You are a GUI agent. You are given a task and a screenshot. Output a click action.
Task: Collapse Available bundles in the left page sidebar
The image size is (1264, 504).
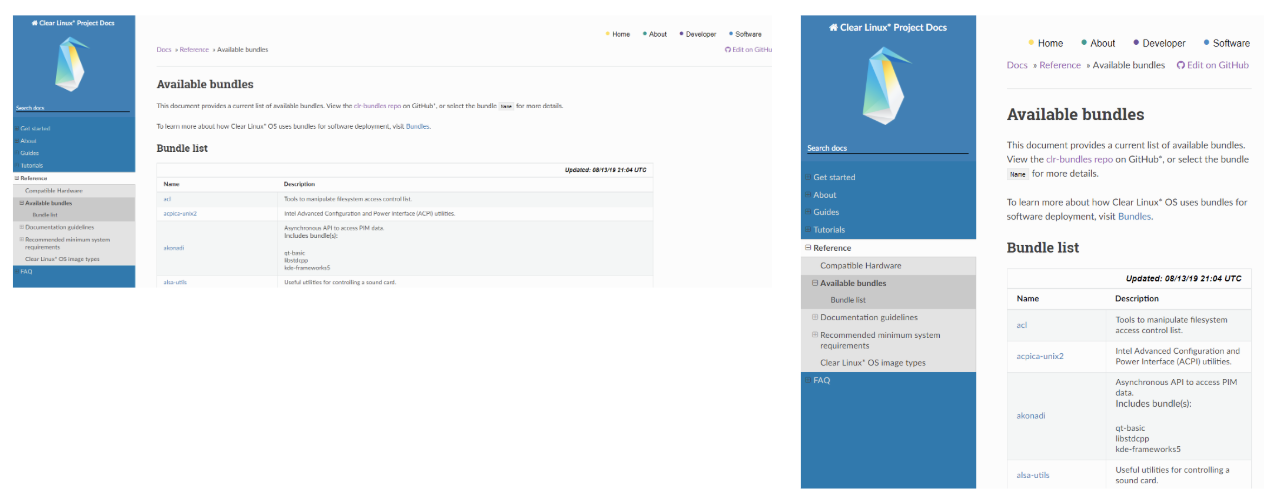pos(21,203)
